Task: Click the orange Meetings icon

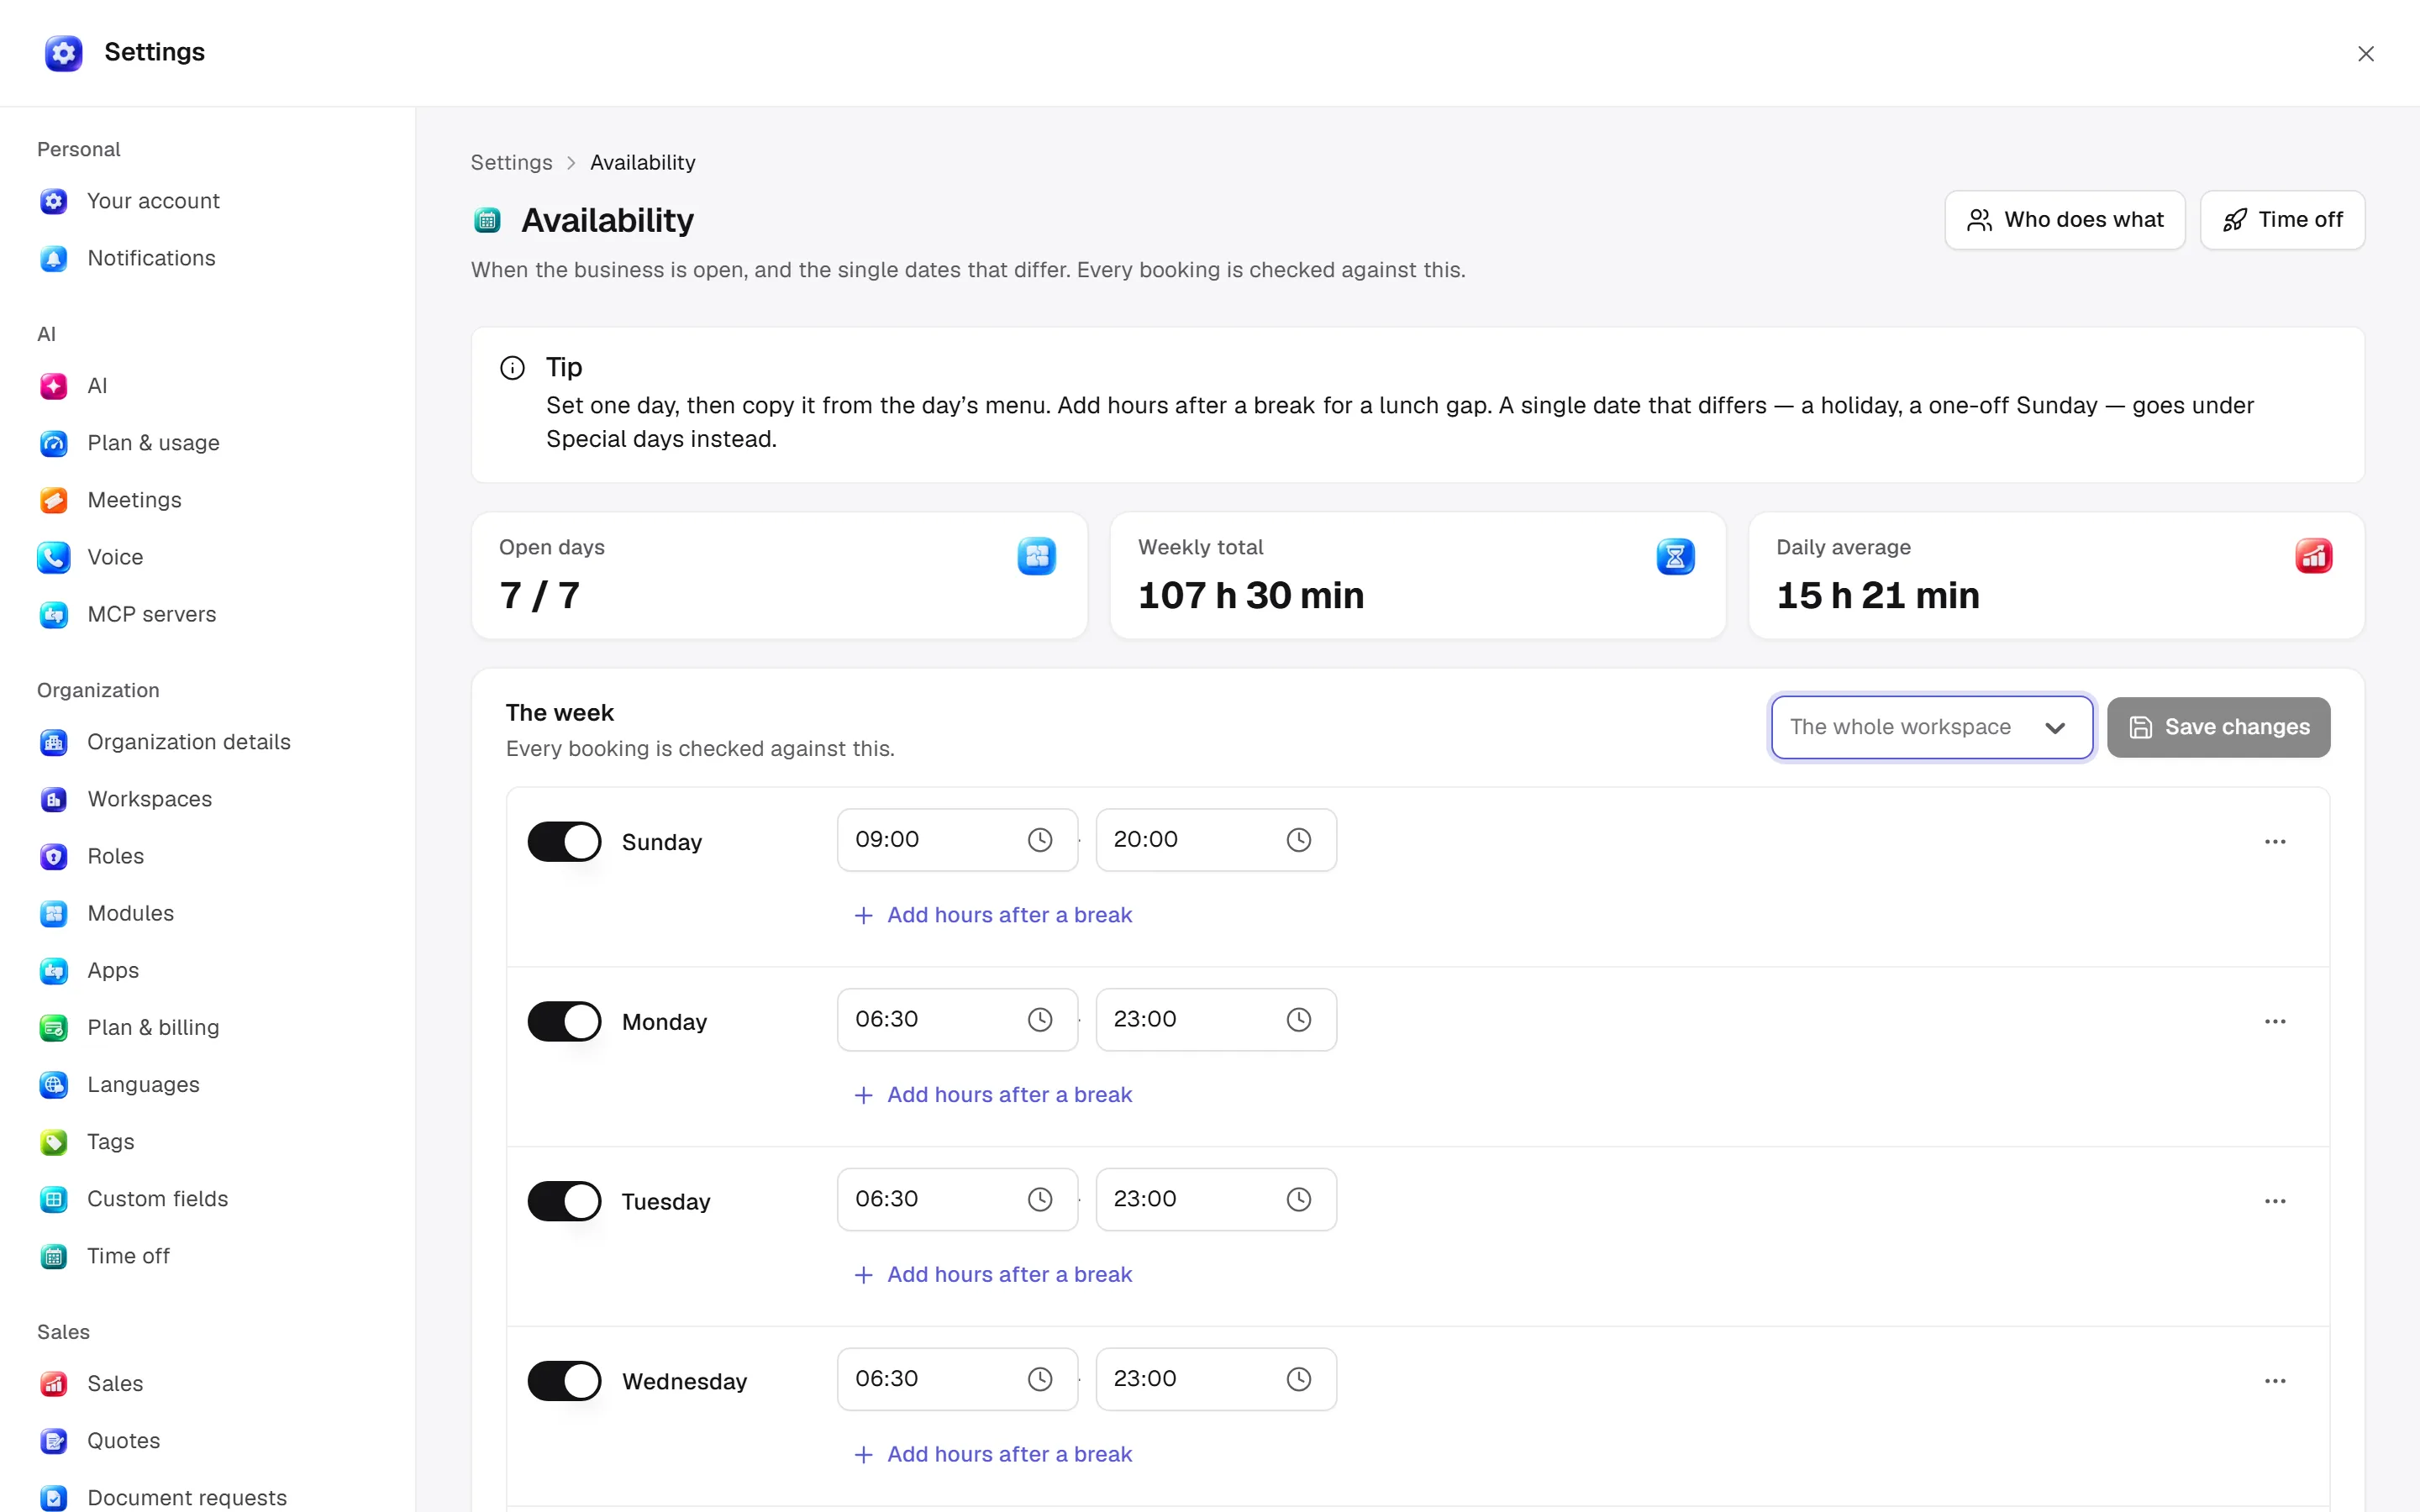Action: [54, 500]
